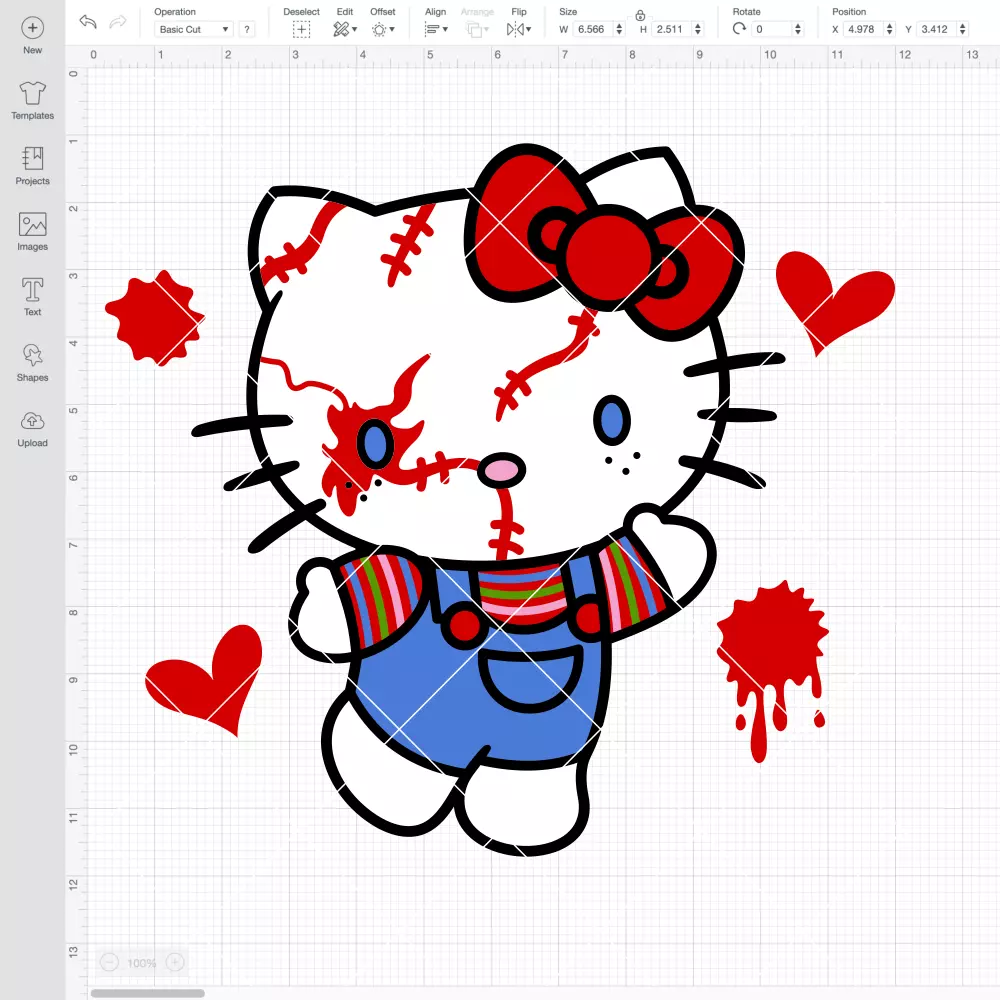This screenshot has height=1000, width=1000.
Task: Click the Width size field
Action: pyautogui.click(x=592, y=29)
